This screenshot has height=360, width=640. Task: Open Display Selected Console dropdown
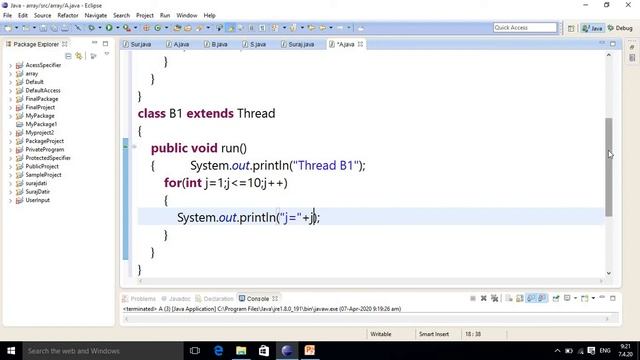[575, 298]
